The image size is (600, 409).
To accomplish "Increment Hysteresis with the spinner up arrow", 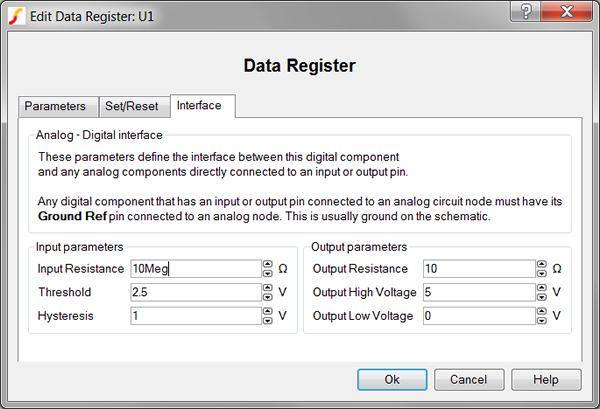I will (x=267, y=312).
